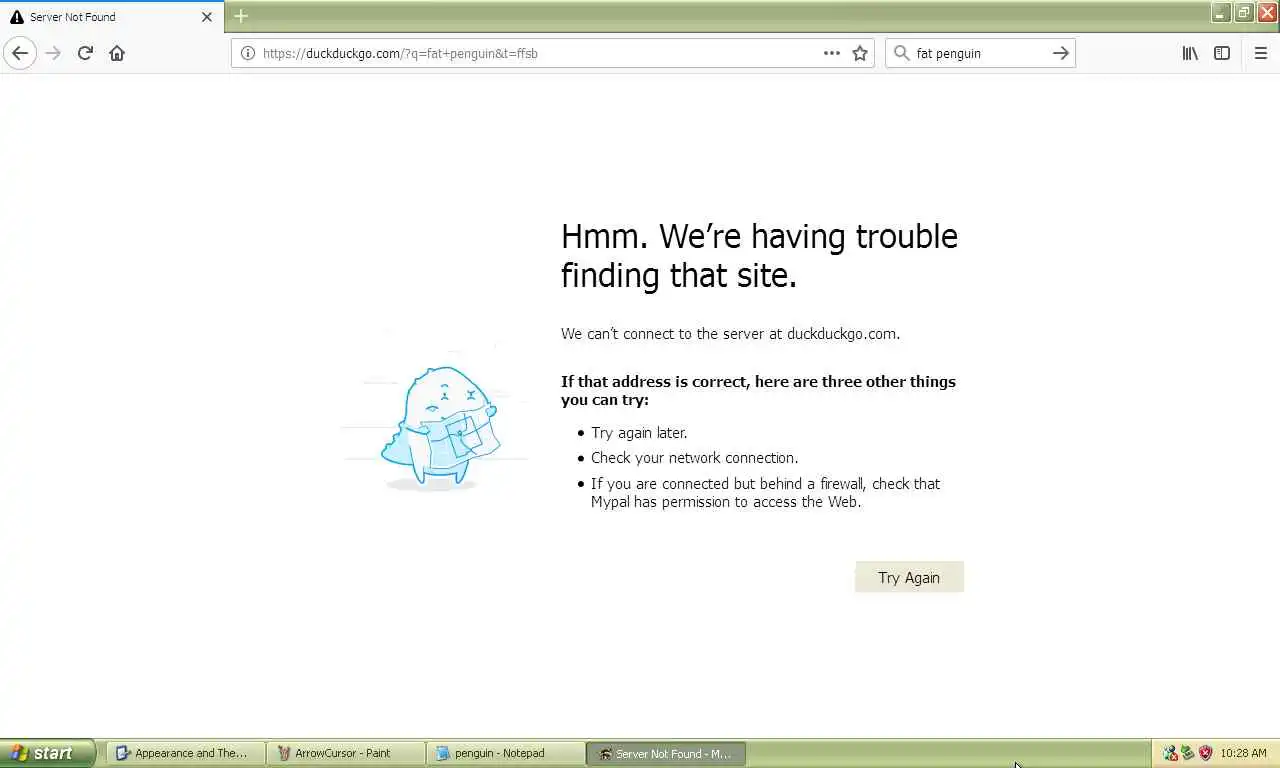This screenshot has height=768, width=1280.
Task: Click the 'Hmm. We're having trouble' heading
Action: [x=759, y=256]
